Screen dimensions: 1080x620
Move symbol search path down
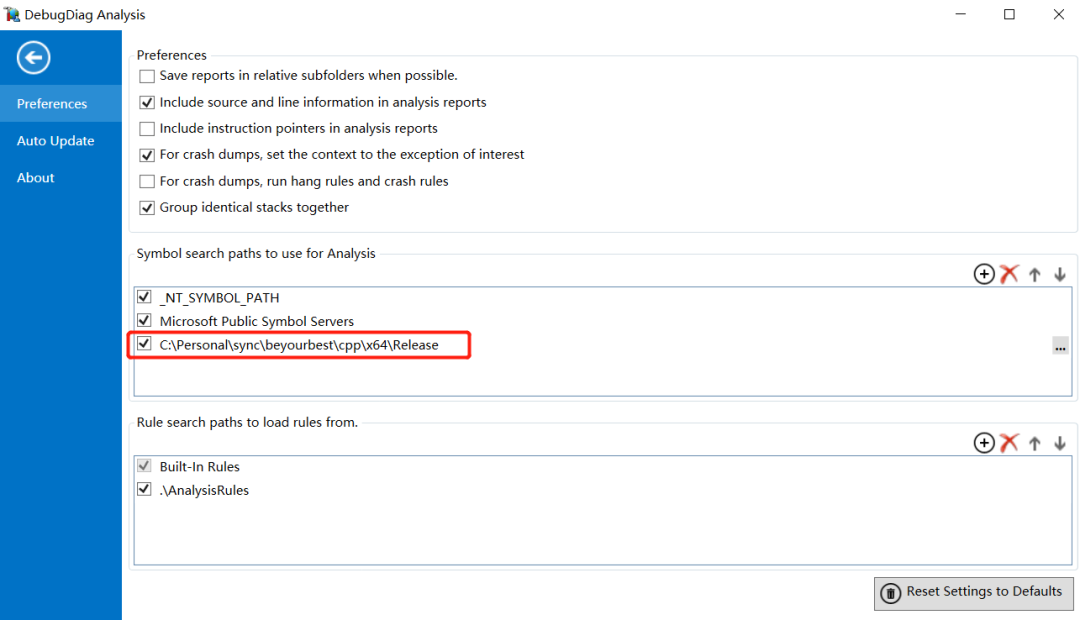click(1060, 274)
